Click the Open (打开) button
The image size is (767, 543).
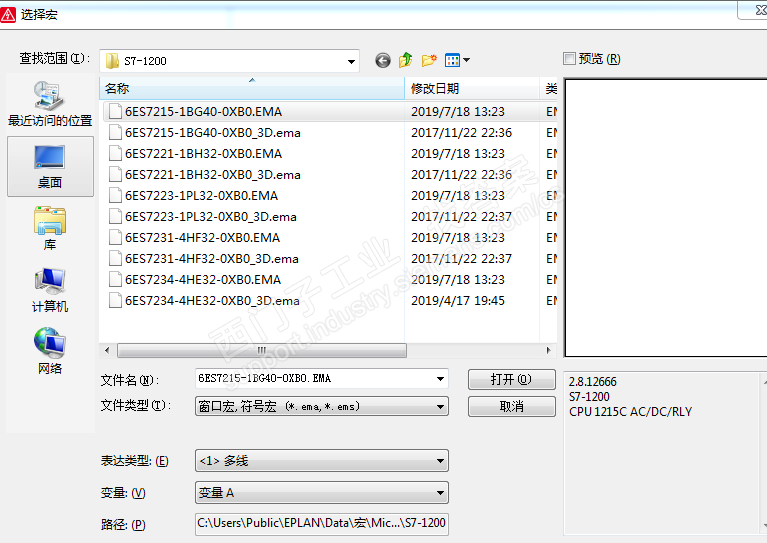point(512,380)
